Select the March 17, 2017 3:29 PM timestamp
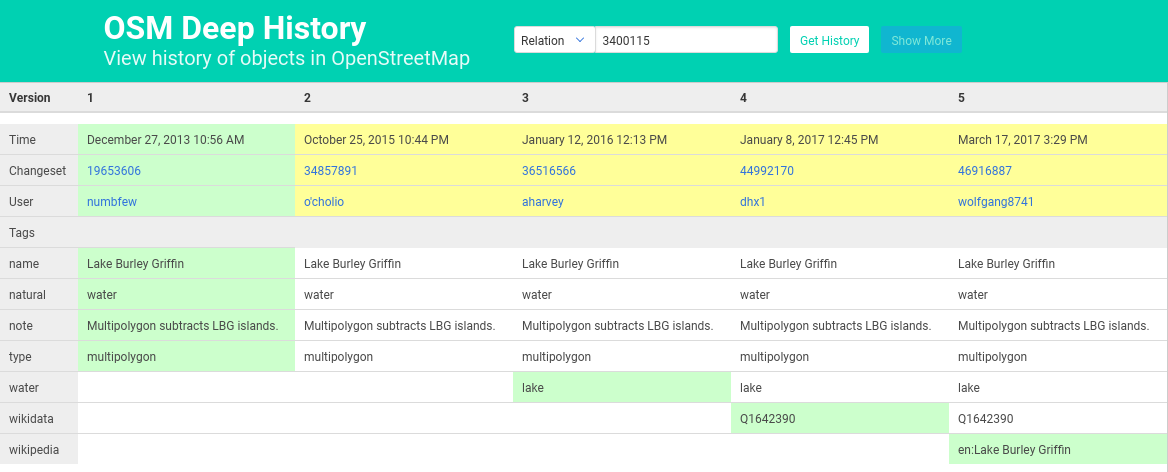The height and width of the screenshot is (472, 1168). tap(1023, 139)
